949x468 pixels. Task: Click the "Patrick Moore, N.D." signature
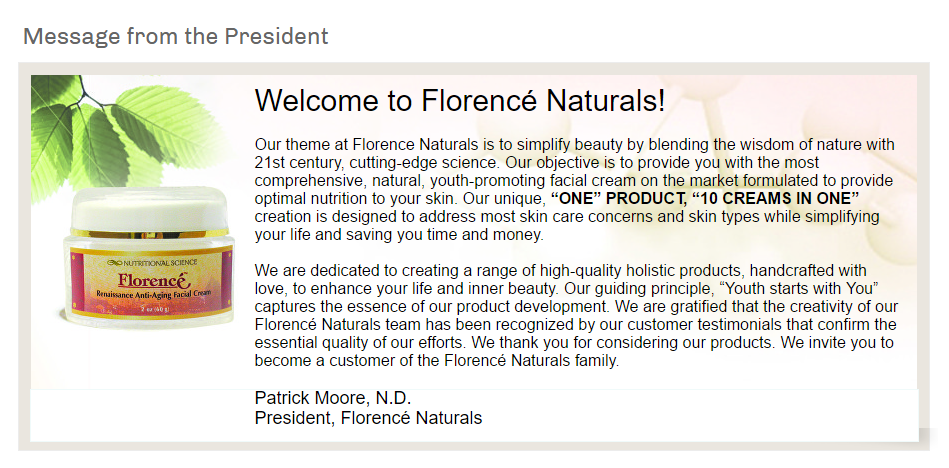click(333, 398)
